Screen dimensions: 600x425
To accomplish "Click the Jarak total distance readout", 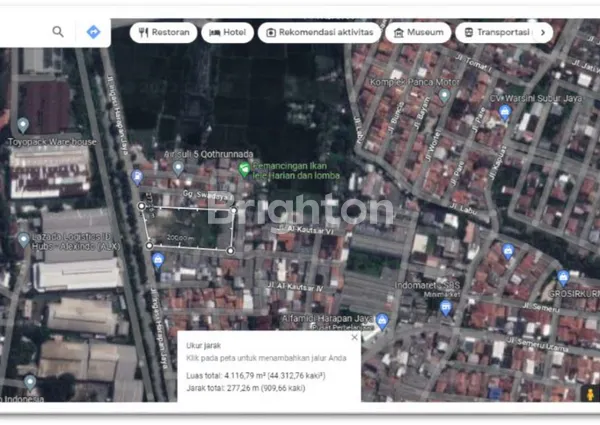I will coord(246,388).
